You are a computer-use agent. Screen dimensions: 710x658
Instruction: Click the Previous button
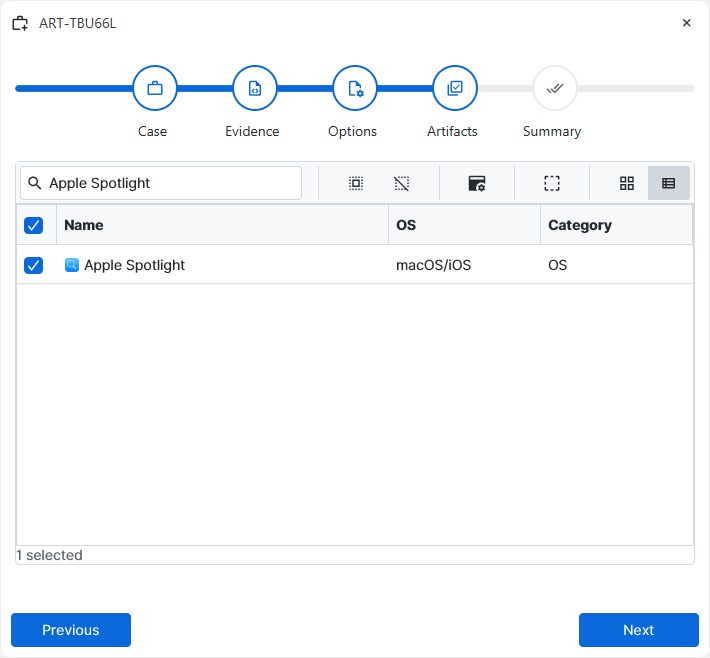71,630
